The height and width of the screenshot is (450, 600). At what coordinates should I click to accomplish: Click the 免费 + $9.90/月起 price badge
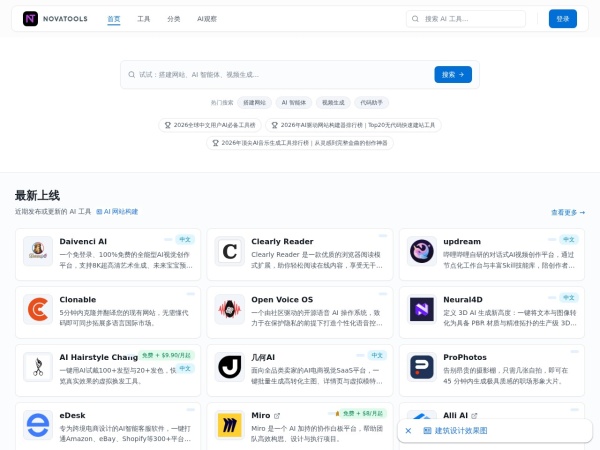coord(166,355)
